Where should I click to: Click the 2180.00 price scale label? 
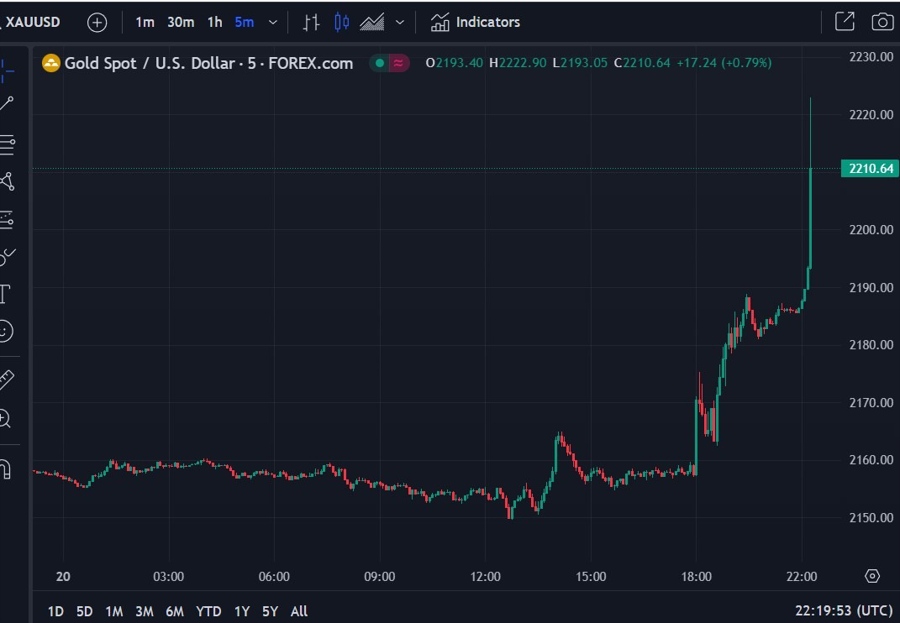pos(871,345)
